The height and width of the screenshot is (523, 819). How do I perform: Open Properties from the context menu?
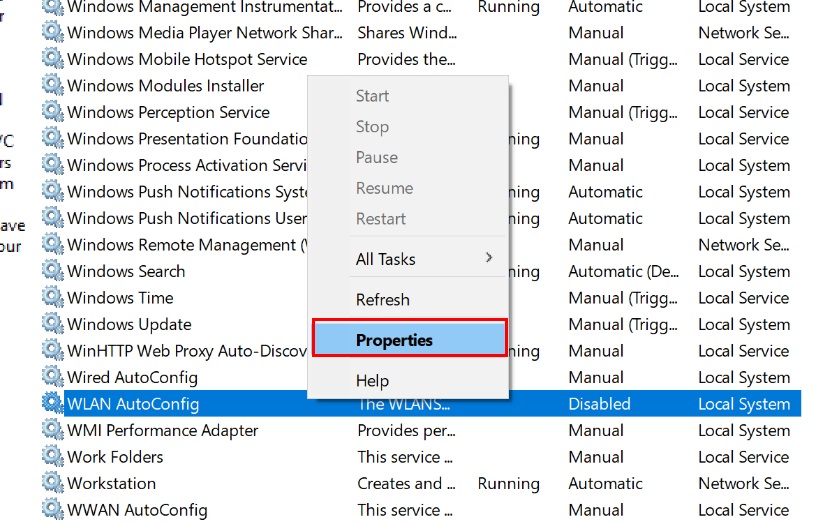[394, 340]
